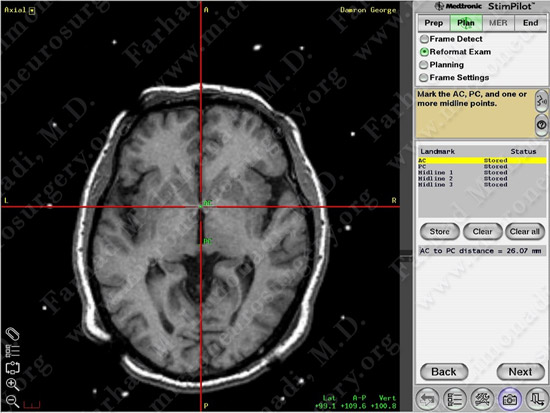This screenshot has height=413, width=550.
Task: Click the swap arrows icon in the bottom toolbar
Action: click(x=427, y=399)
